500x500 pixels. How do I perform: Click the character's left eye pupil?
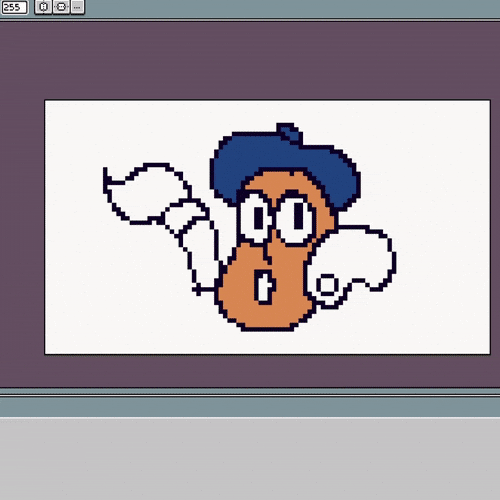click(x=258, y=218)
